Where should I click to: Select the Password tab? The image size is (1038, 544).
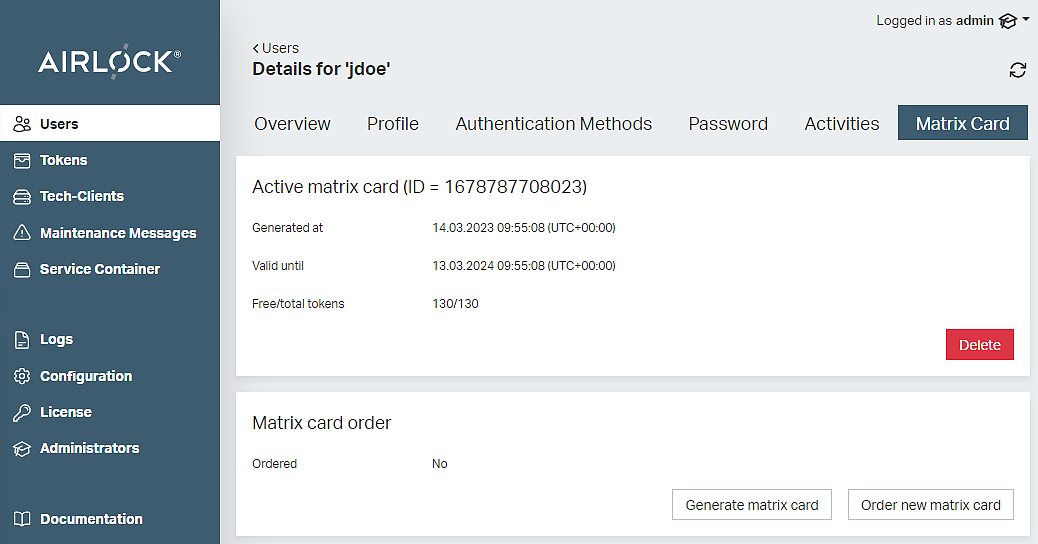coord(728,124)
